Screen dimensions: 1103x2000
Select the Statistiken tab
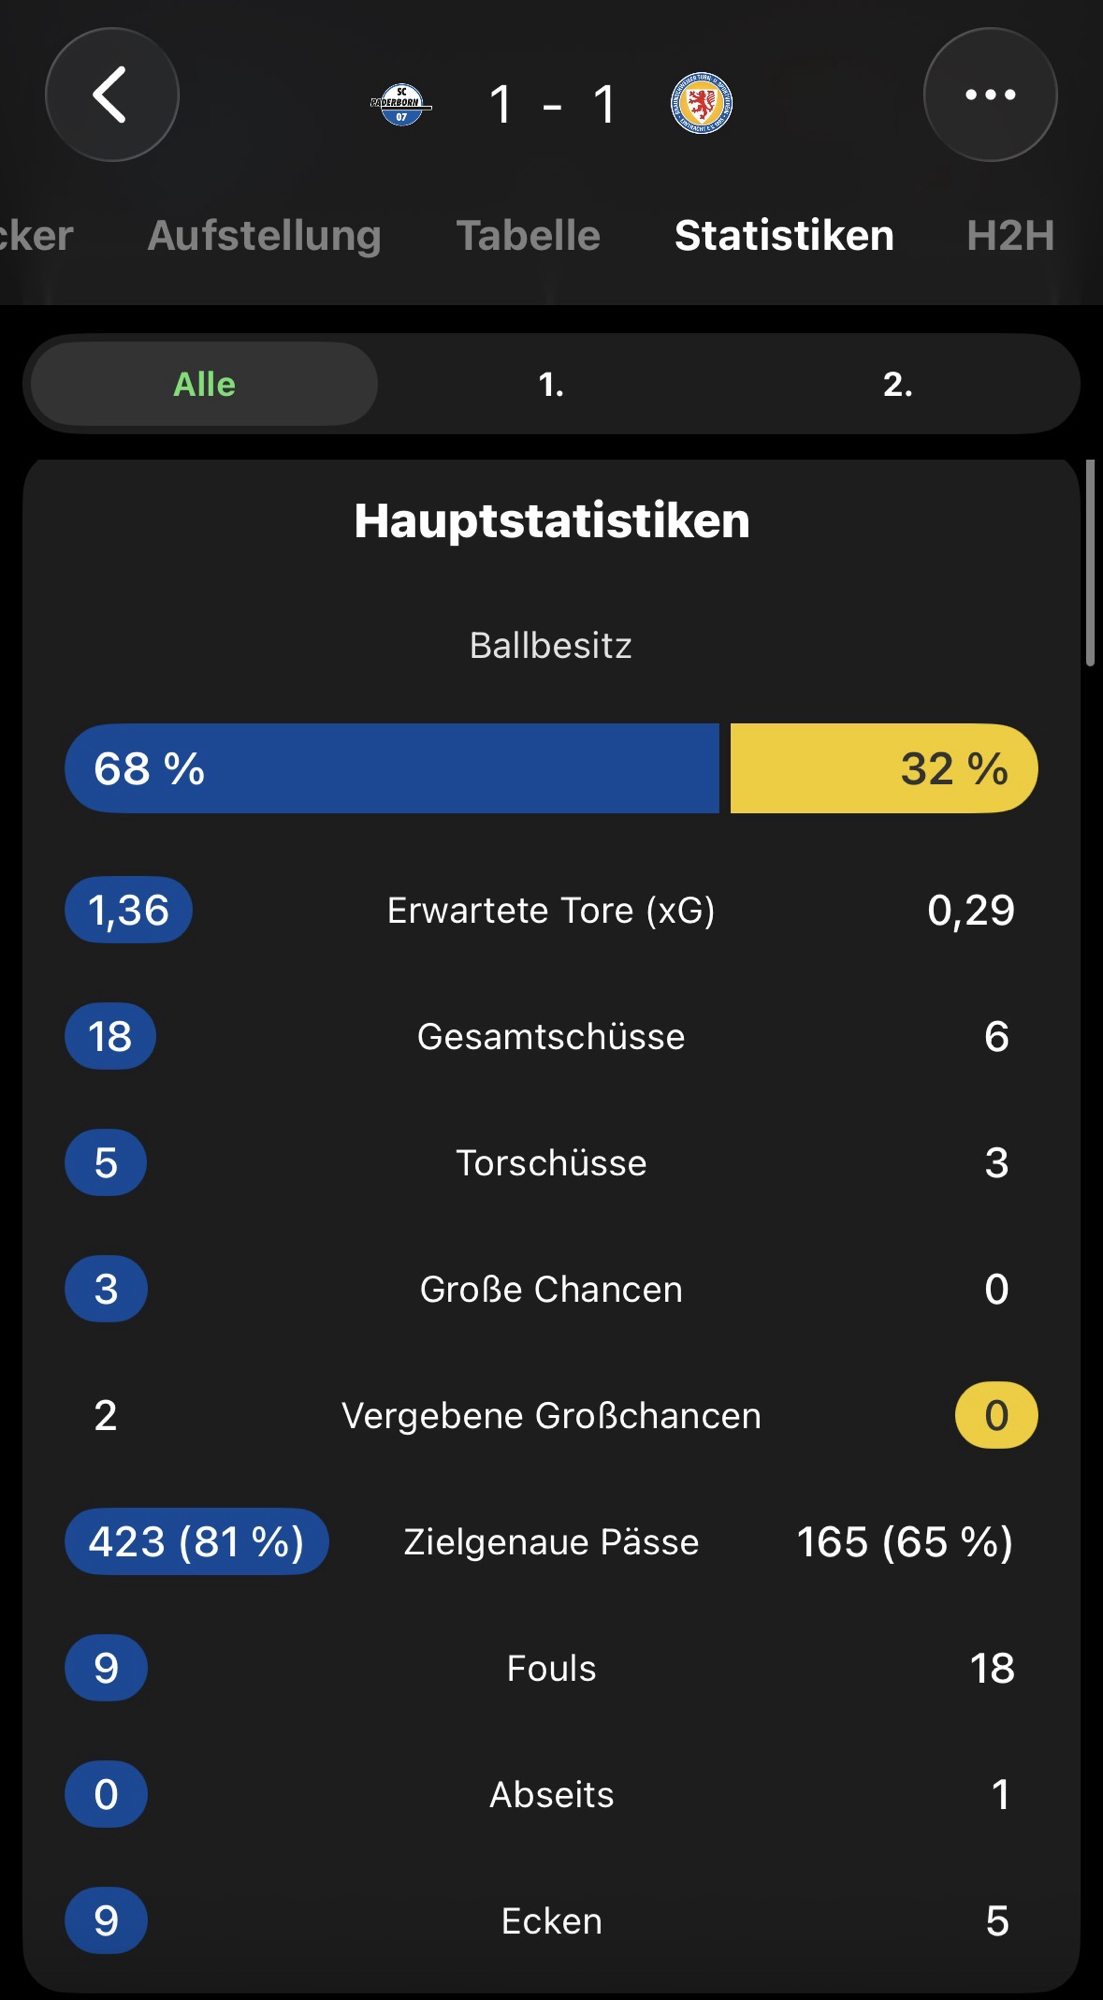pos(784,236)
